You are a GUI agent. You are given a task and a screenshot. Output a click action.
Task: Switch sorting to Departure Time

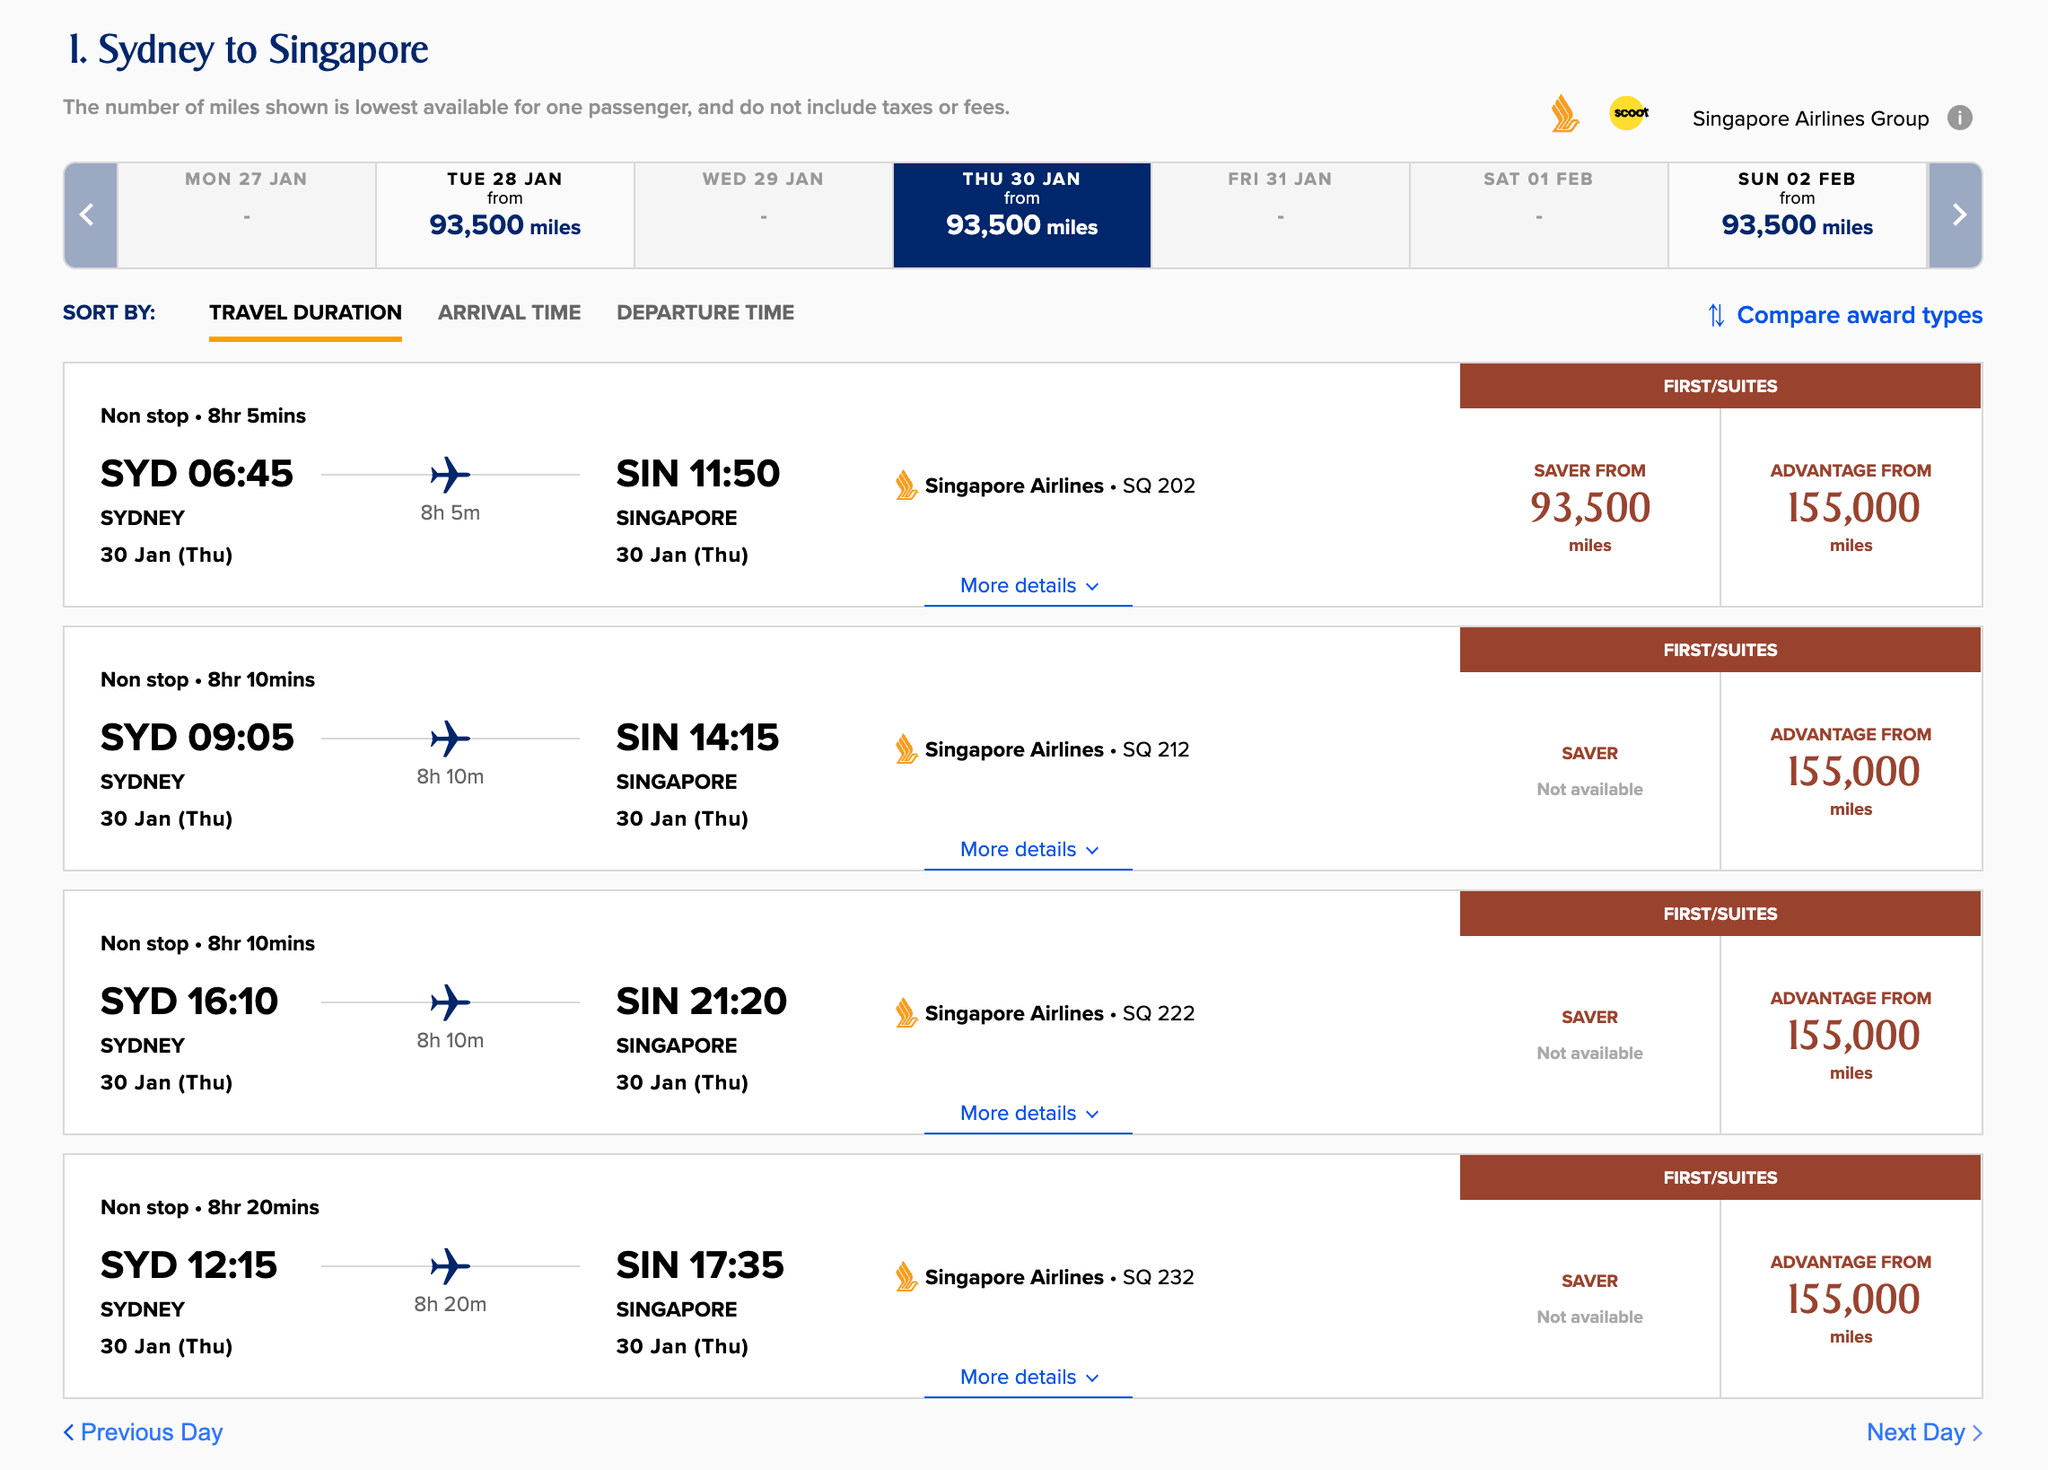tap(706, 312)
